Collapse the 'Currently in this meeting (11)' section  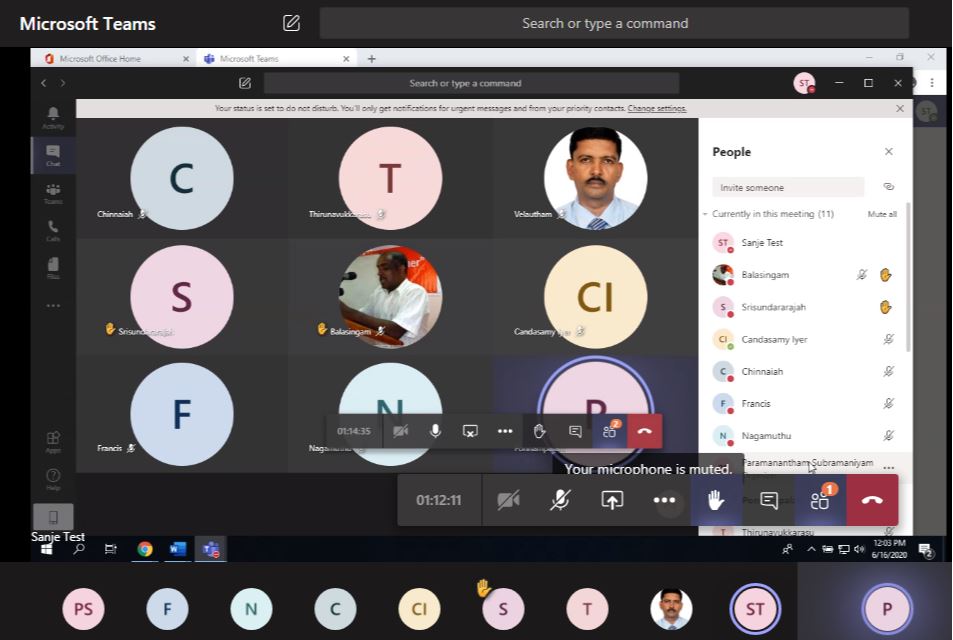tap(705, 214)
